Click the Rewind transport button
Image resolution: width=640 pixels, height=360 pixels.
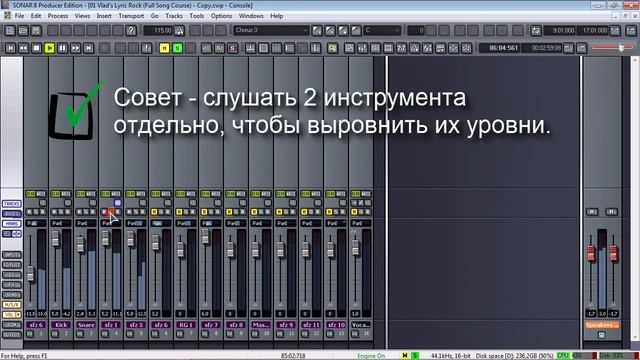coord(23,48)
